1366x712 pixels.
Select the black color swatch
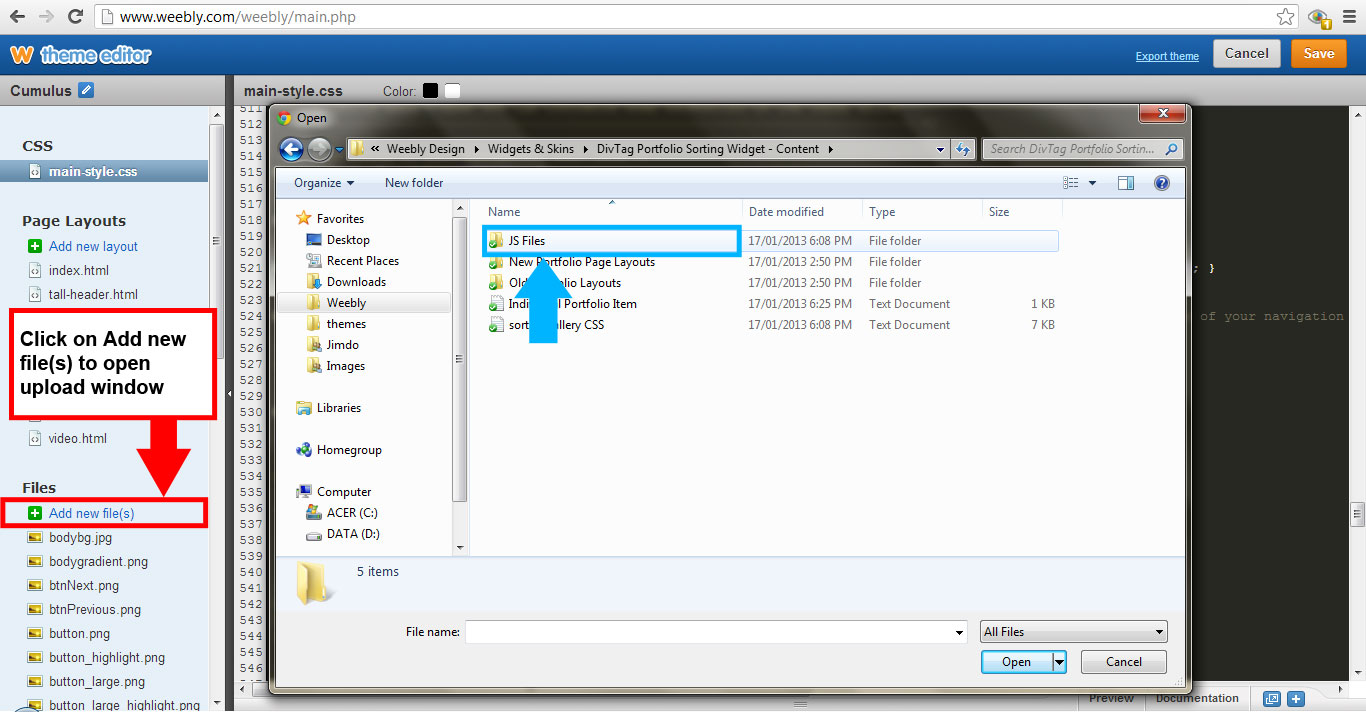tap(431, 91)
